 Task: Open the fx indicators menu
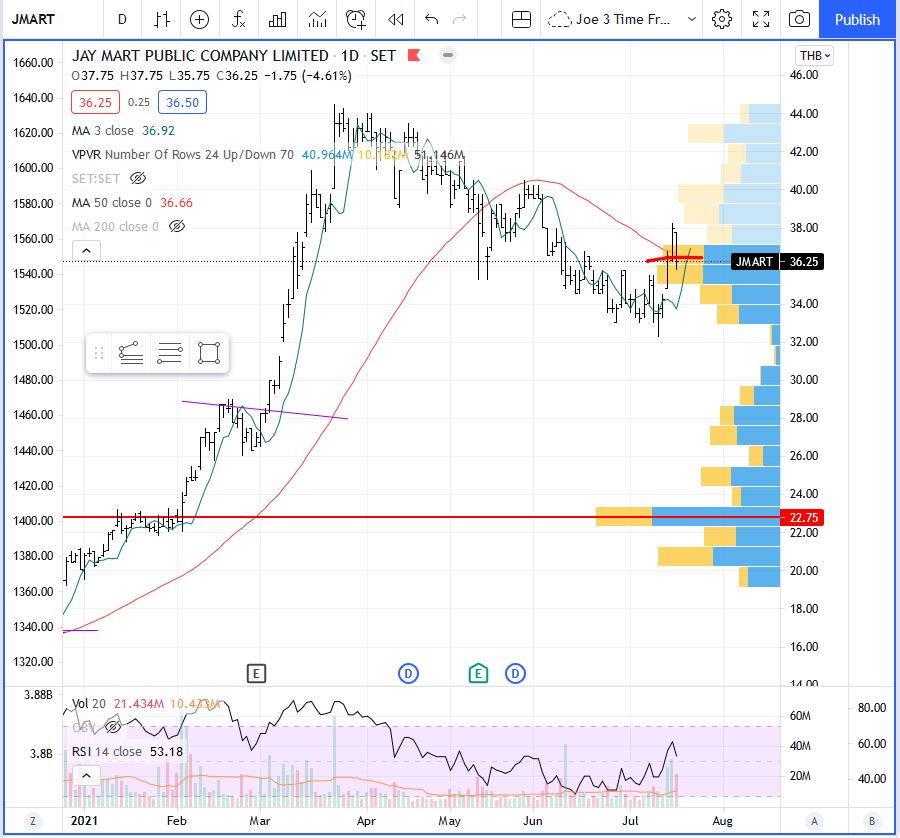pos(238,20)
